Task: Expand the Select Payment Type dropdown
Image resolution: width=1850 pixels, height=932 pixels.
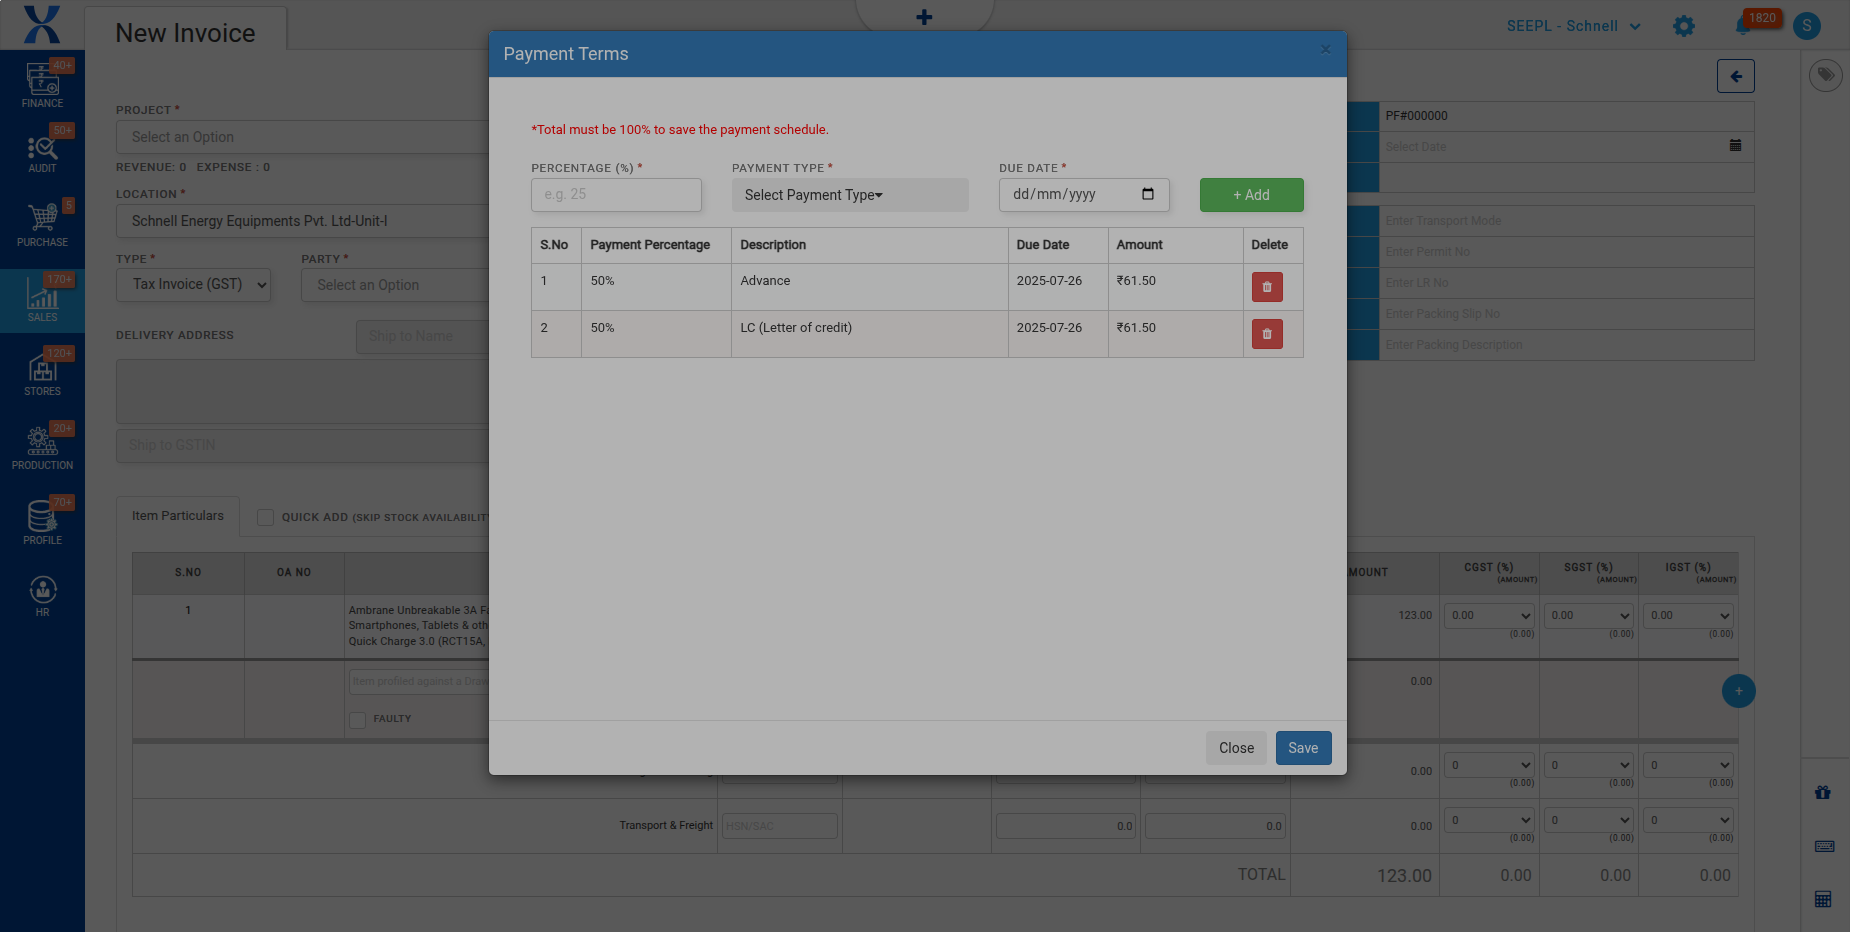Action: pos(849,195)
